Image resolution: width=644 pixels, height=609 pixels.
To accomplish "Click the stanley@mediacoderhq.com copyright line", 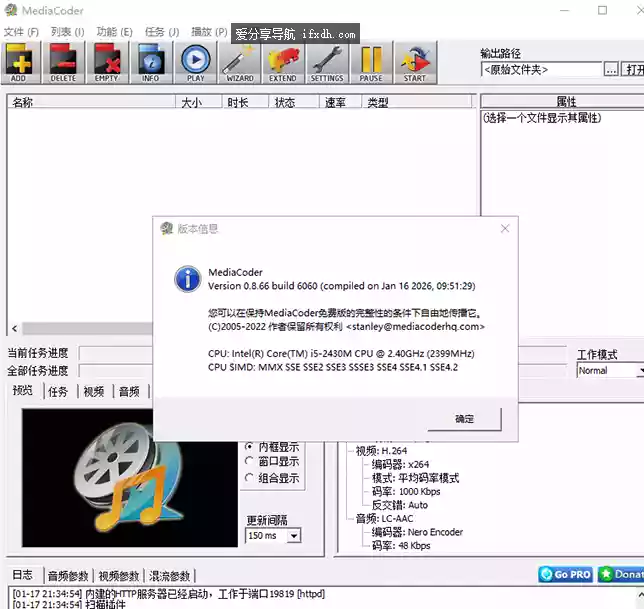I will [346, 326].
